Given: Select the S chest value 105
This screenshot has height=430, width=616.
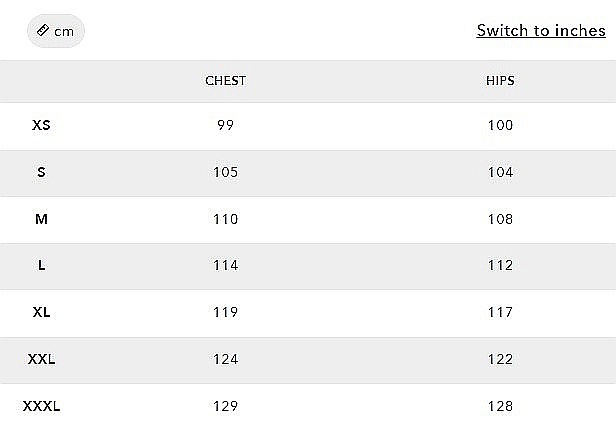Looking at the screenshot, I should click(225, 172).
